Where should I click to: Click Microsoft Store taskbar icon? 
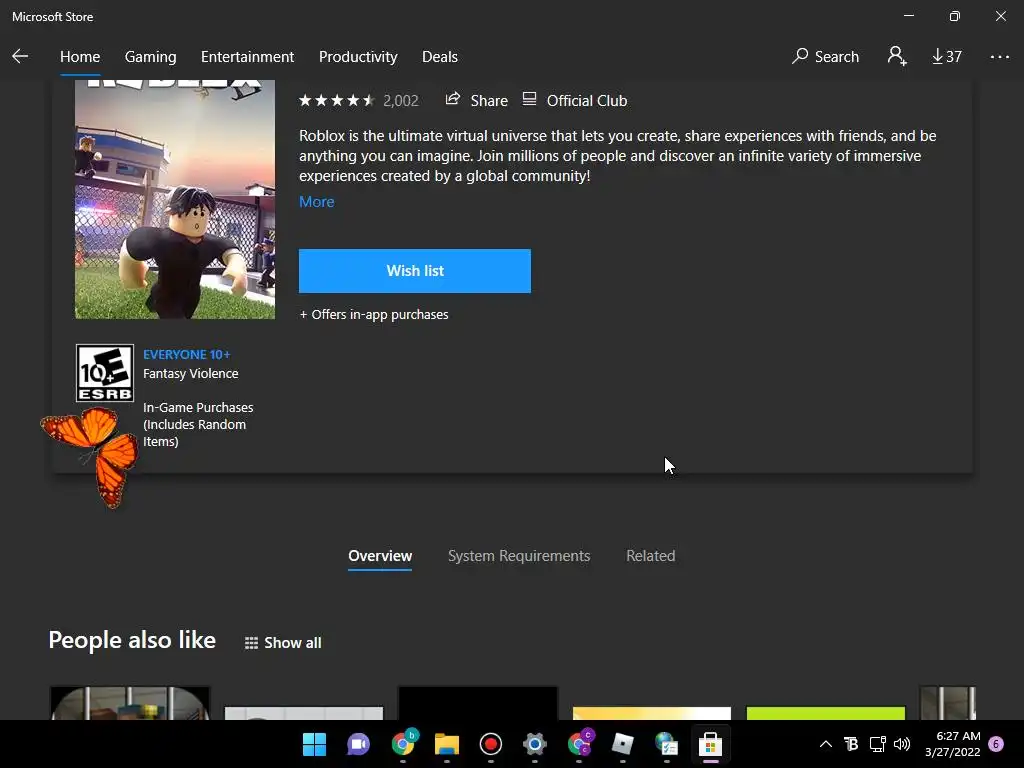pyautogui.click(x=710, y=744)
